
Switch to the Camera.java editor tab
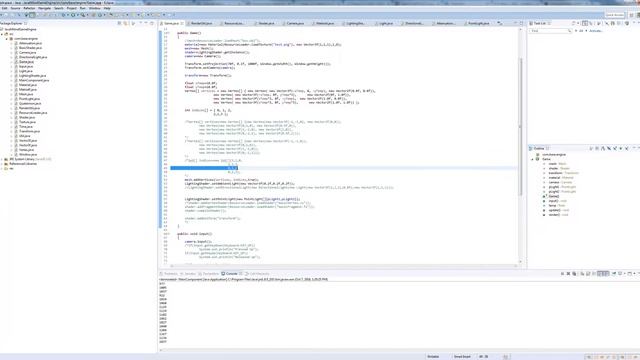pyautogui.click(x=295, y=23)
